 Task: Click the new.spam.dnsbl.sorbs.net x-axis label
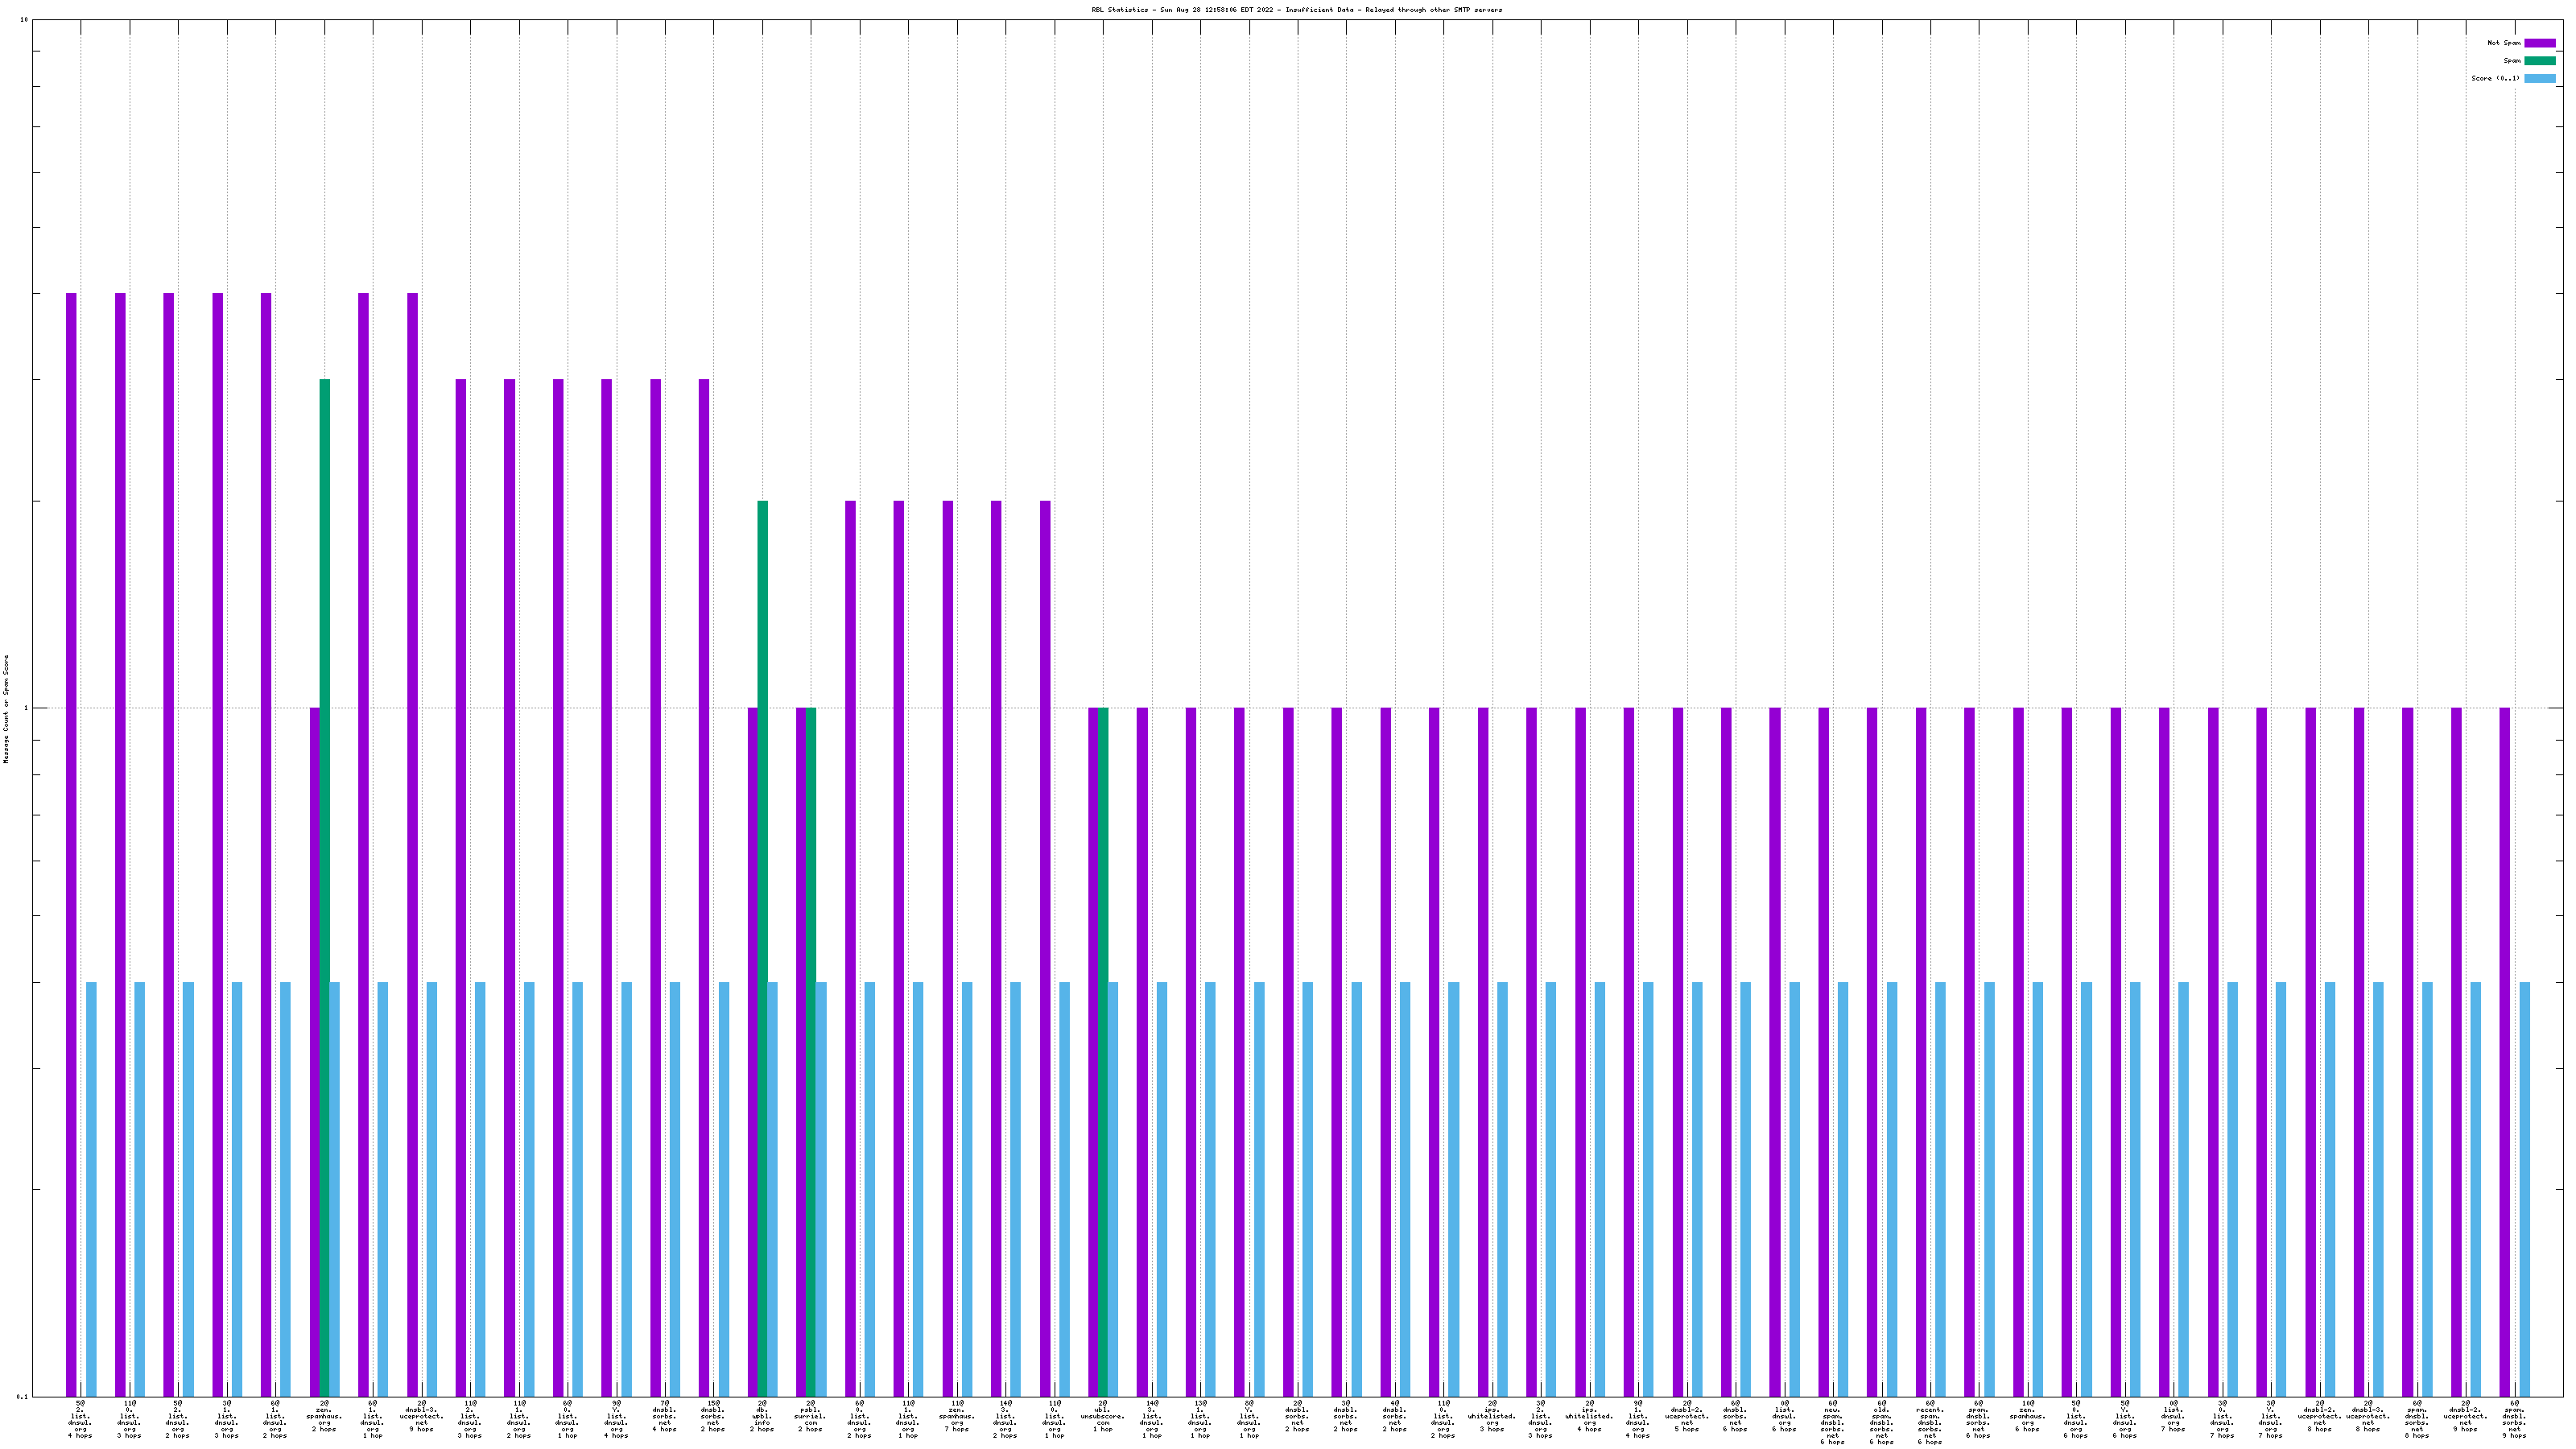(x=1832, y=1422)
